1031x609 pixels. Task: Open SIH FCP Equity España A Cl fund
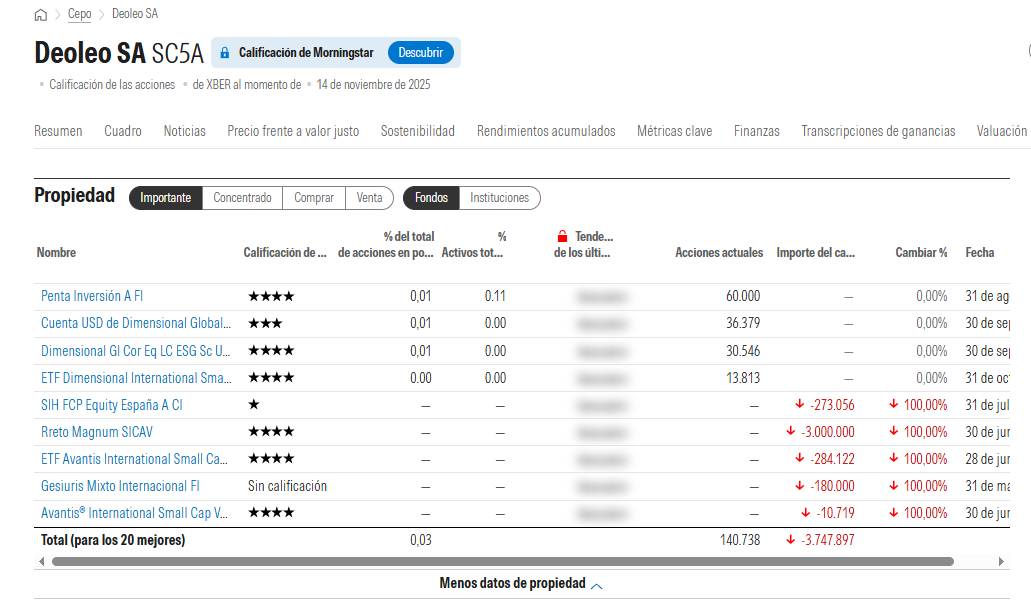pyautogui.click(x=112, y=404)
